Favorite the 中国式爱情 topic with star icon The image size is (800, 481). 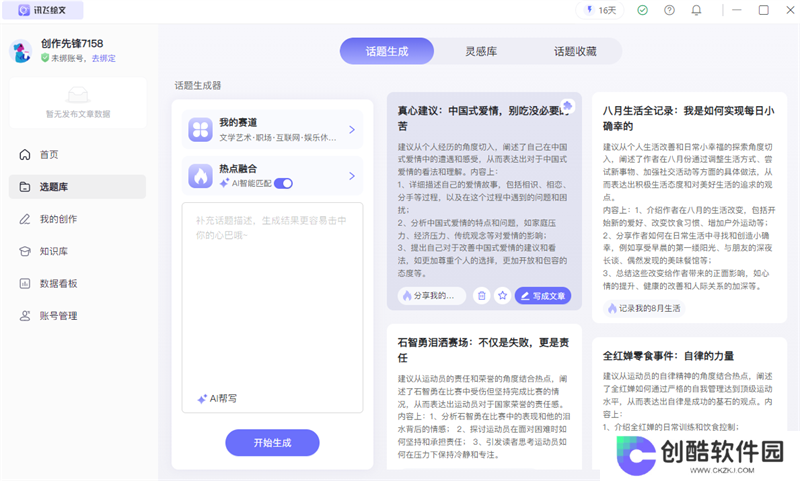tap(503, 296)
